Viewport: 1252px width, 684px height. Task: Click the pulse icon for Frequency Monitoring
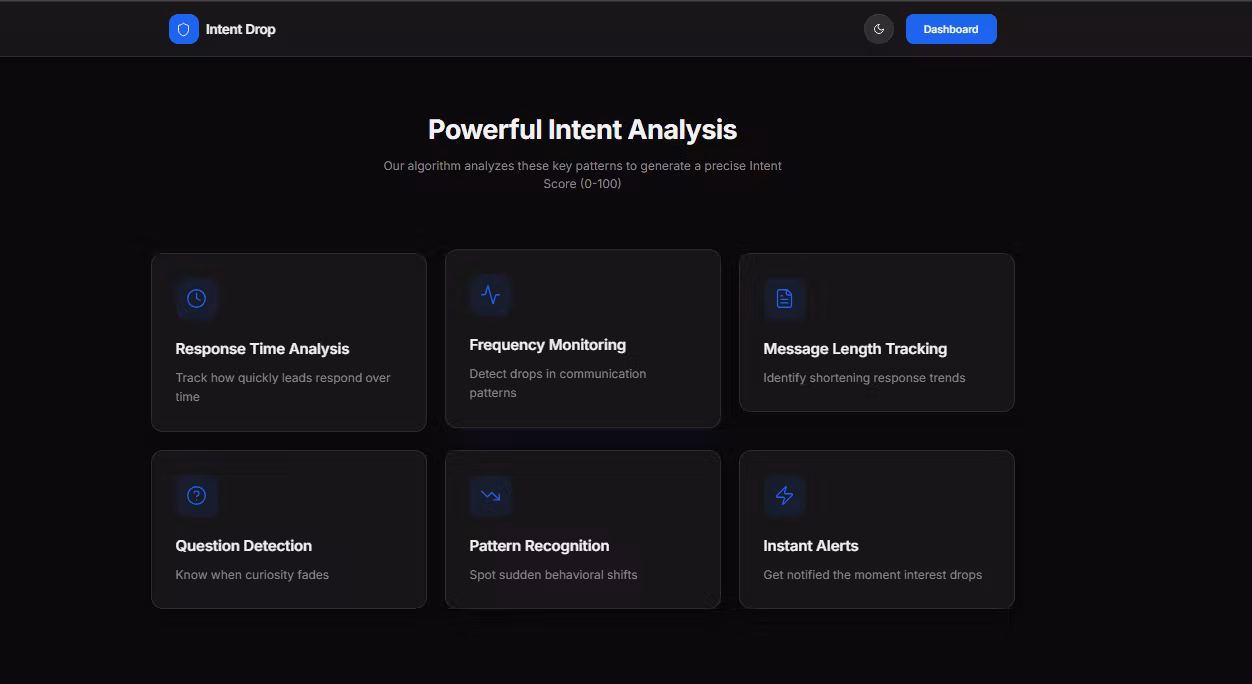[x=490, y=294]
